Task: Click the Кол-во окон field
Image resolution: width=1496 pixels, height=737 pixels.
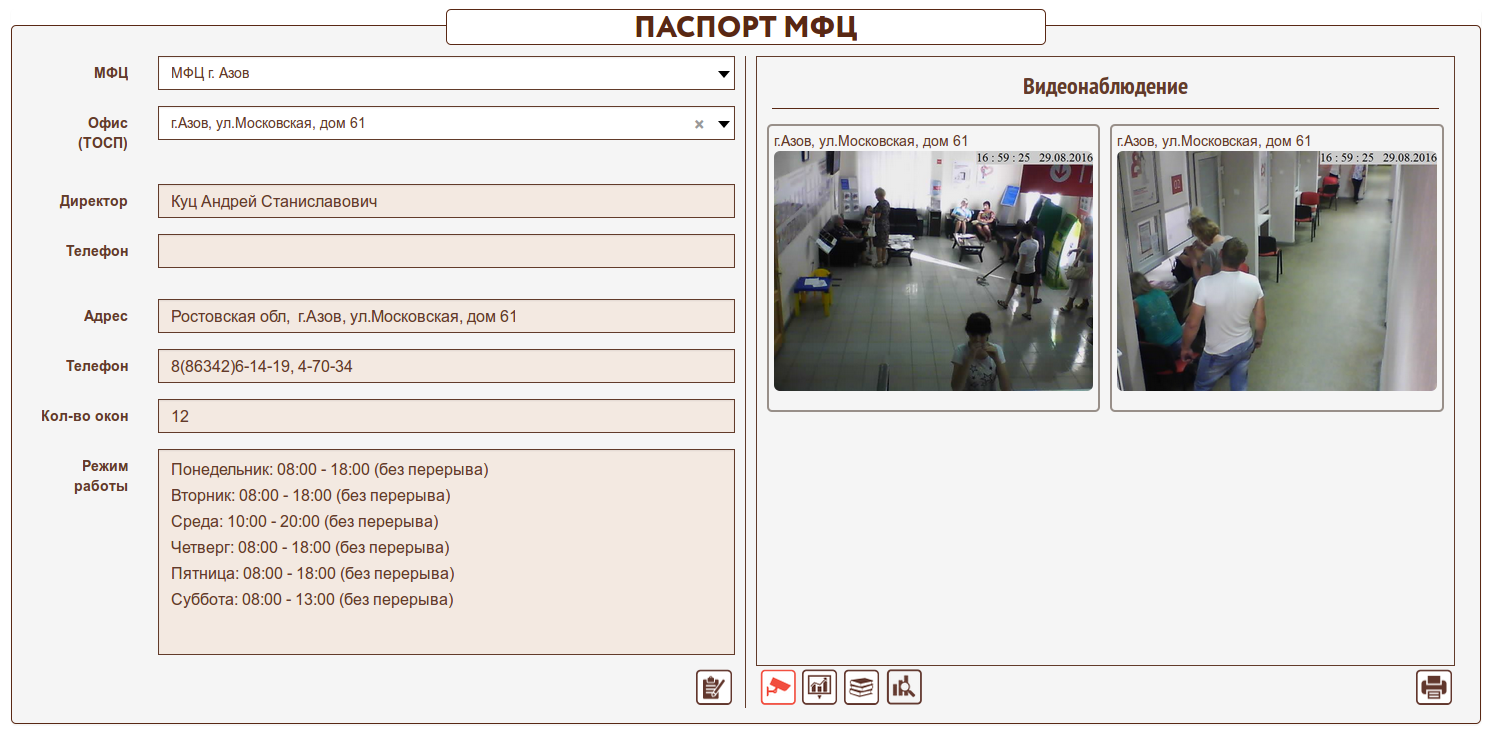Action: pos(446,416)
